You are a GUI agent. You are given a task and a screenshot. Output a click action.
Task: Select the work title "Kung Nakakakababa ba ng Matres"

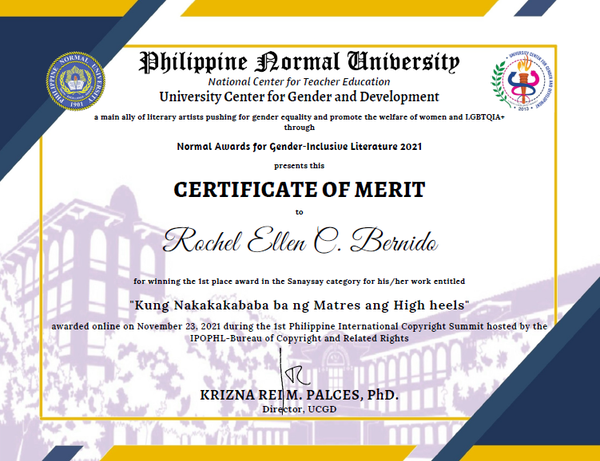pos(299,303)
